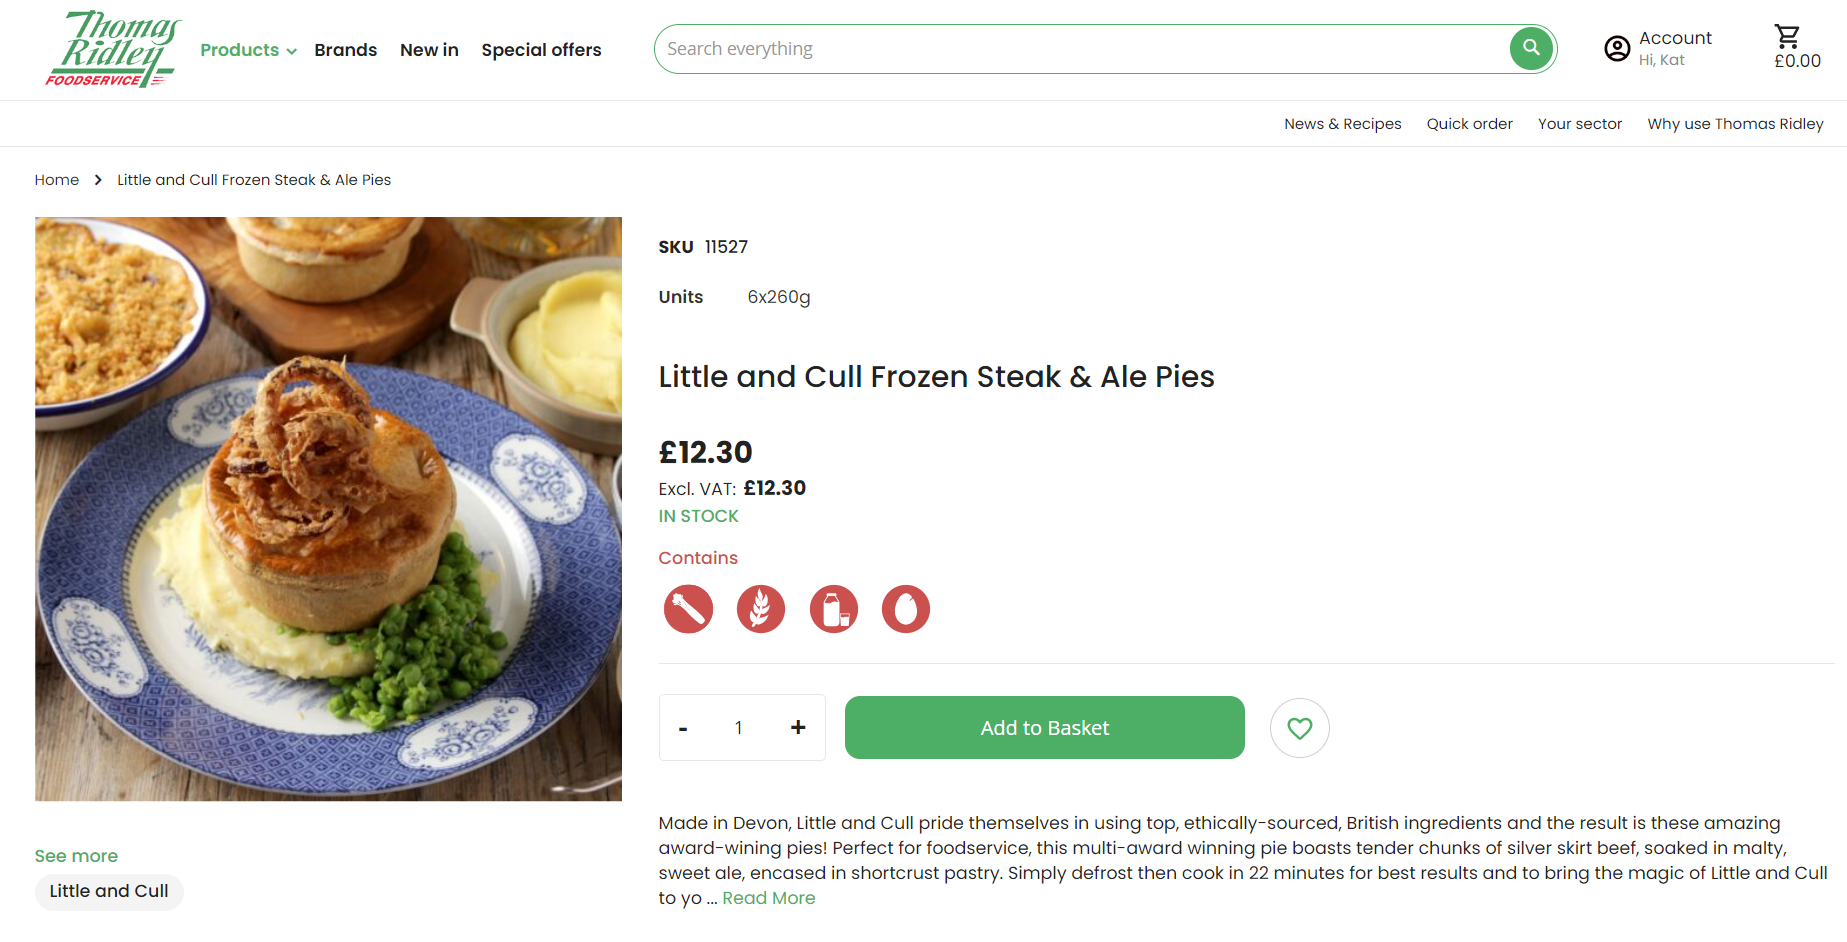Go to New in section

click(x=429, y=50)
